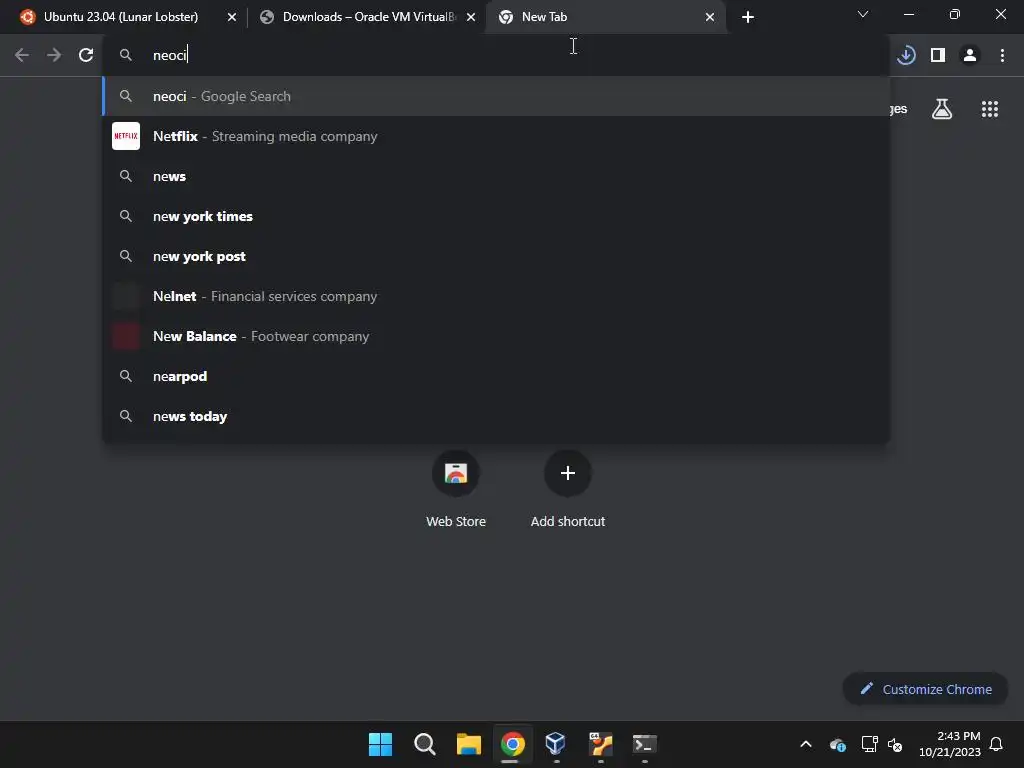
Task: Expand the tab search dropdown
Action: pos(863,14)
